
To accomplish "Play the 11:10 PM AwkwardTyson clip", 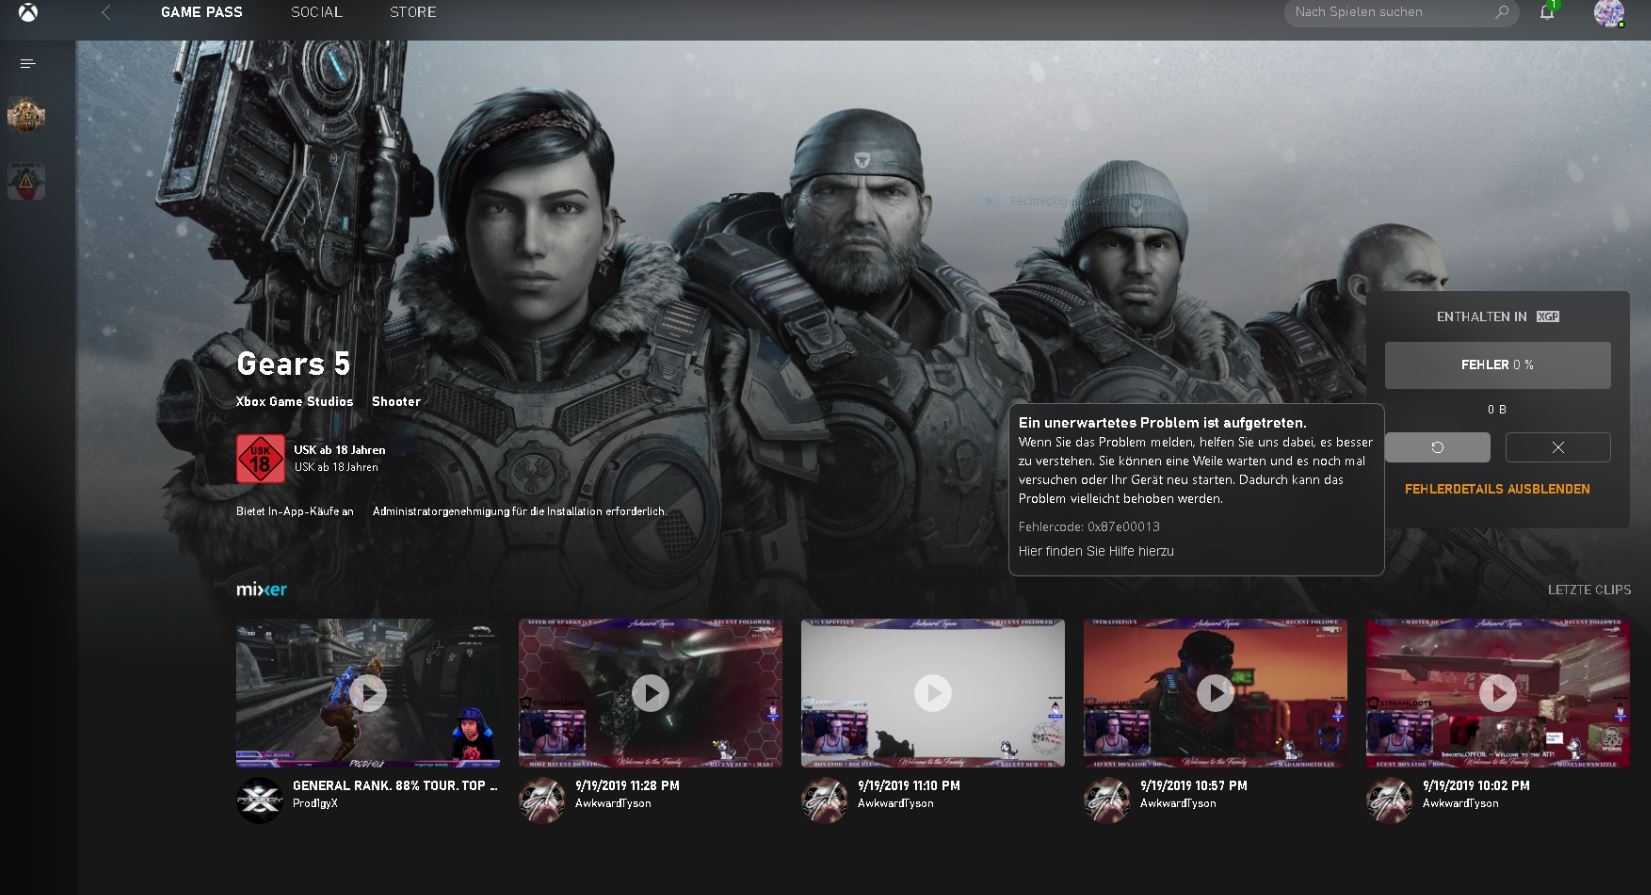I will tap(933, 693).
